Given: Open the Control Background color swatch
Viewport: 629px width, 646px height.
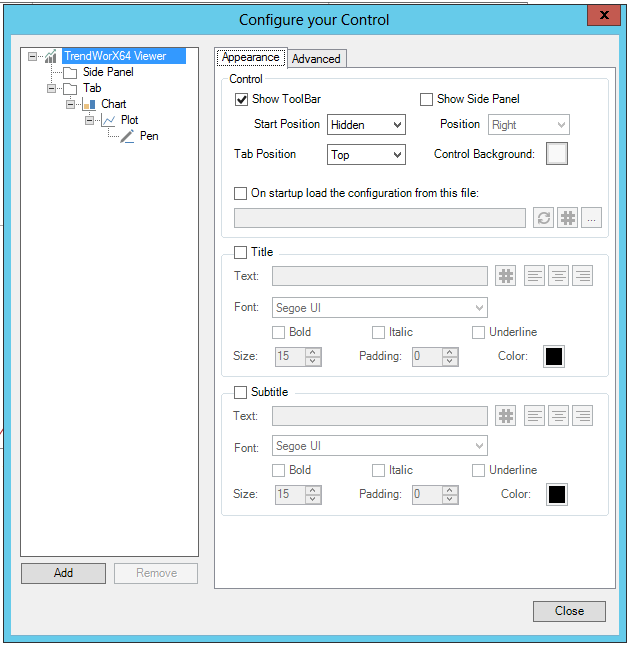Looking at the screenshot, I should pos(556,154).
